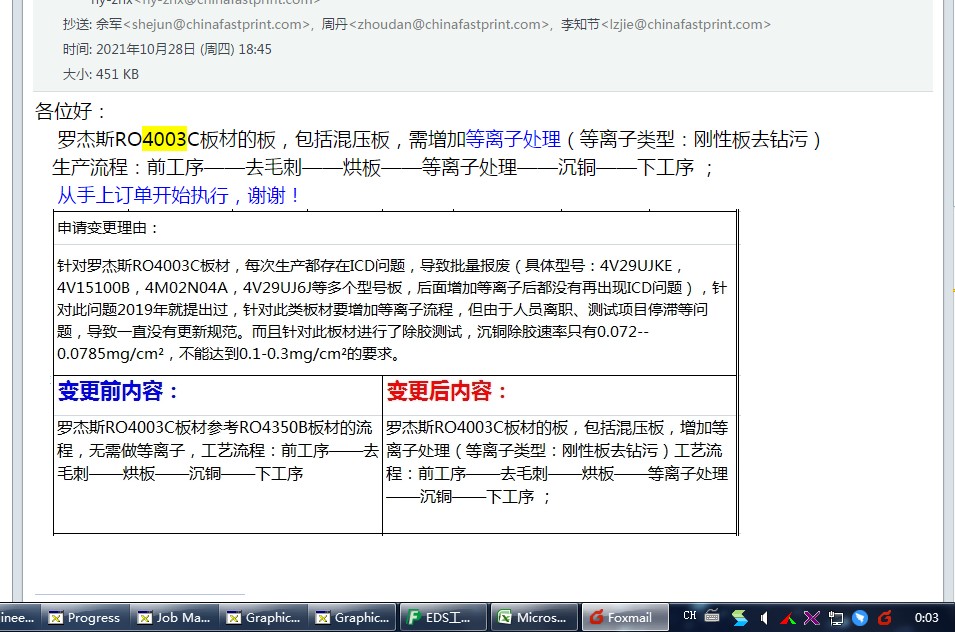The width and height of the screenshot is (955, 632).
Task: Open the volume speaker tray icon
Action: [764, 619]
